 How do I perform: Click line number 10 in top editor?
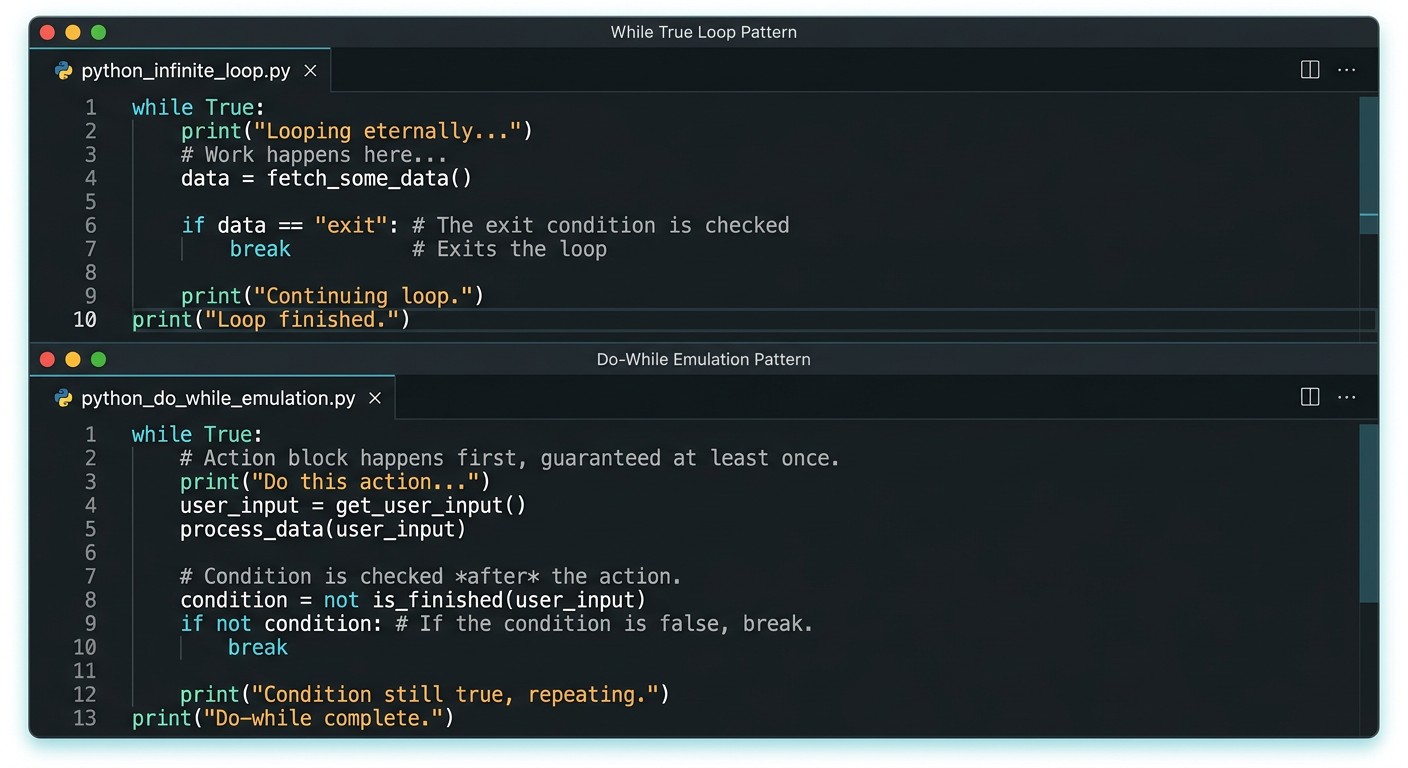coord(85,320)
